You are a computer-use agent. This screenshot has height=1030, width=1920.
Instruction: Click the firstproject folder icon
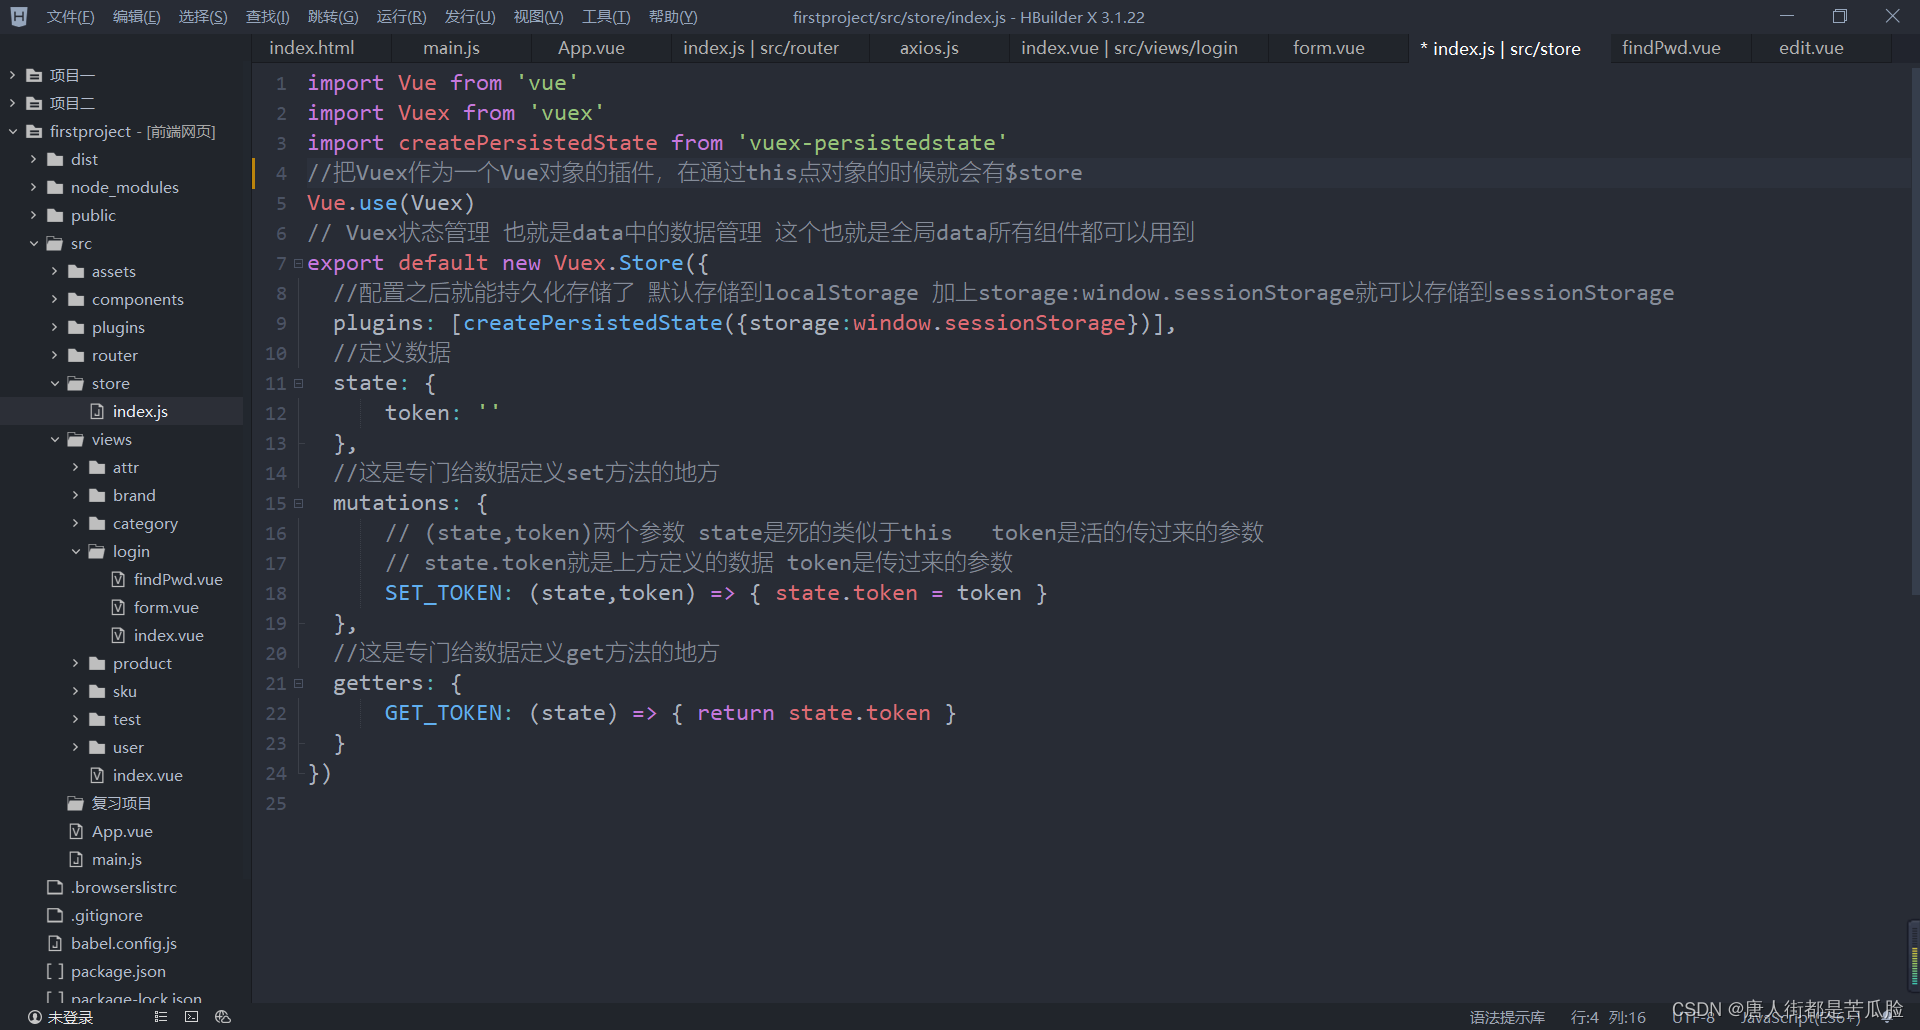[34, 131]
